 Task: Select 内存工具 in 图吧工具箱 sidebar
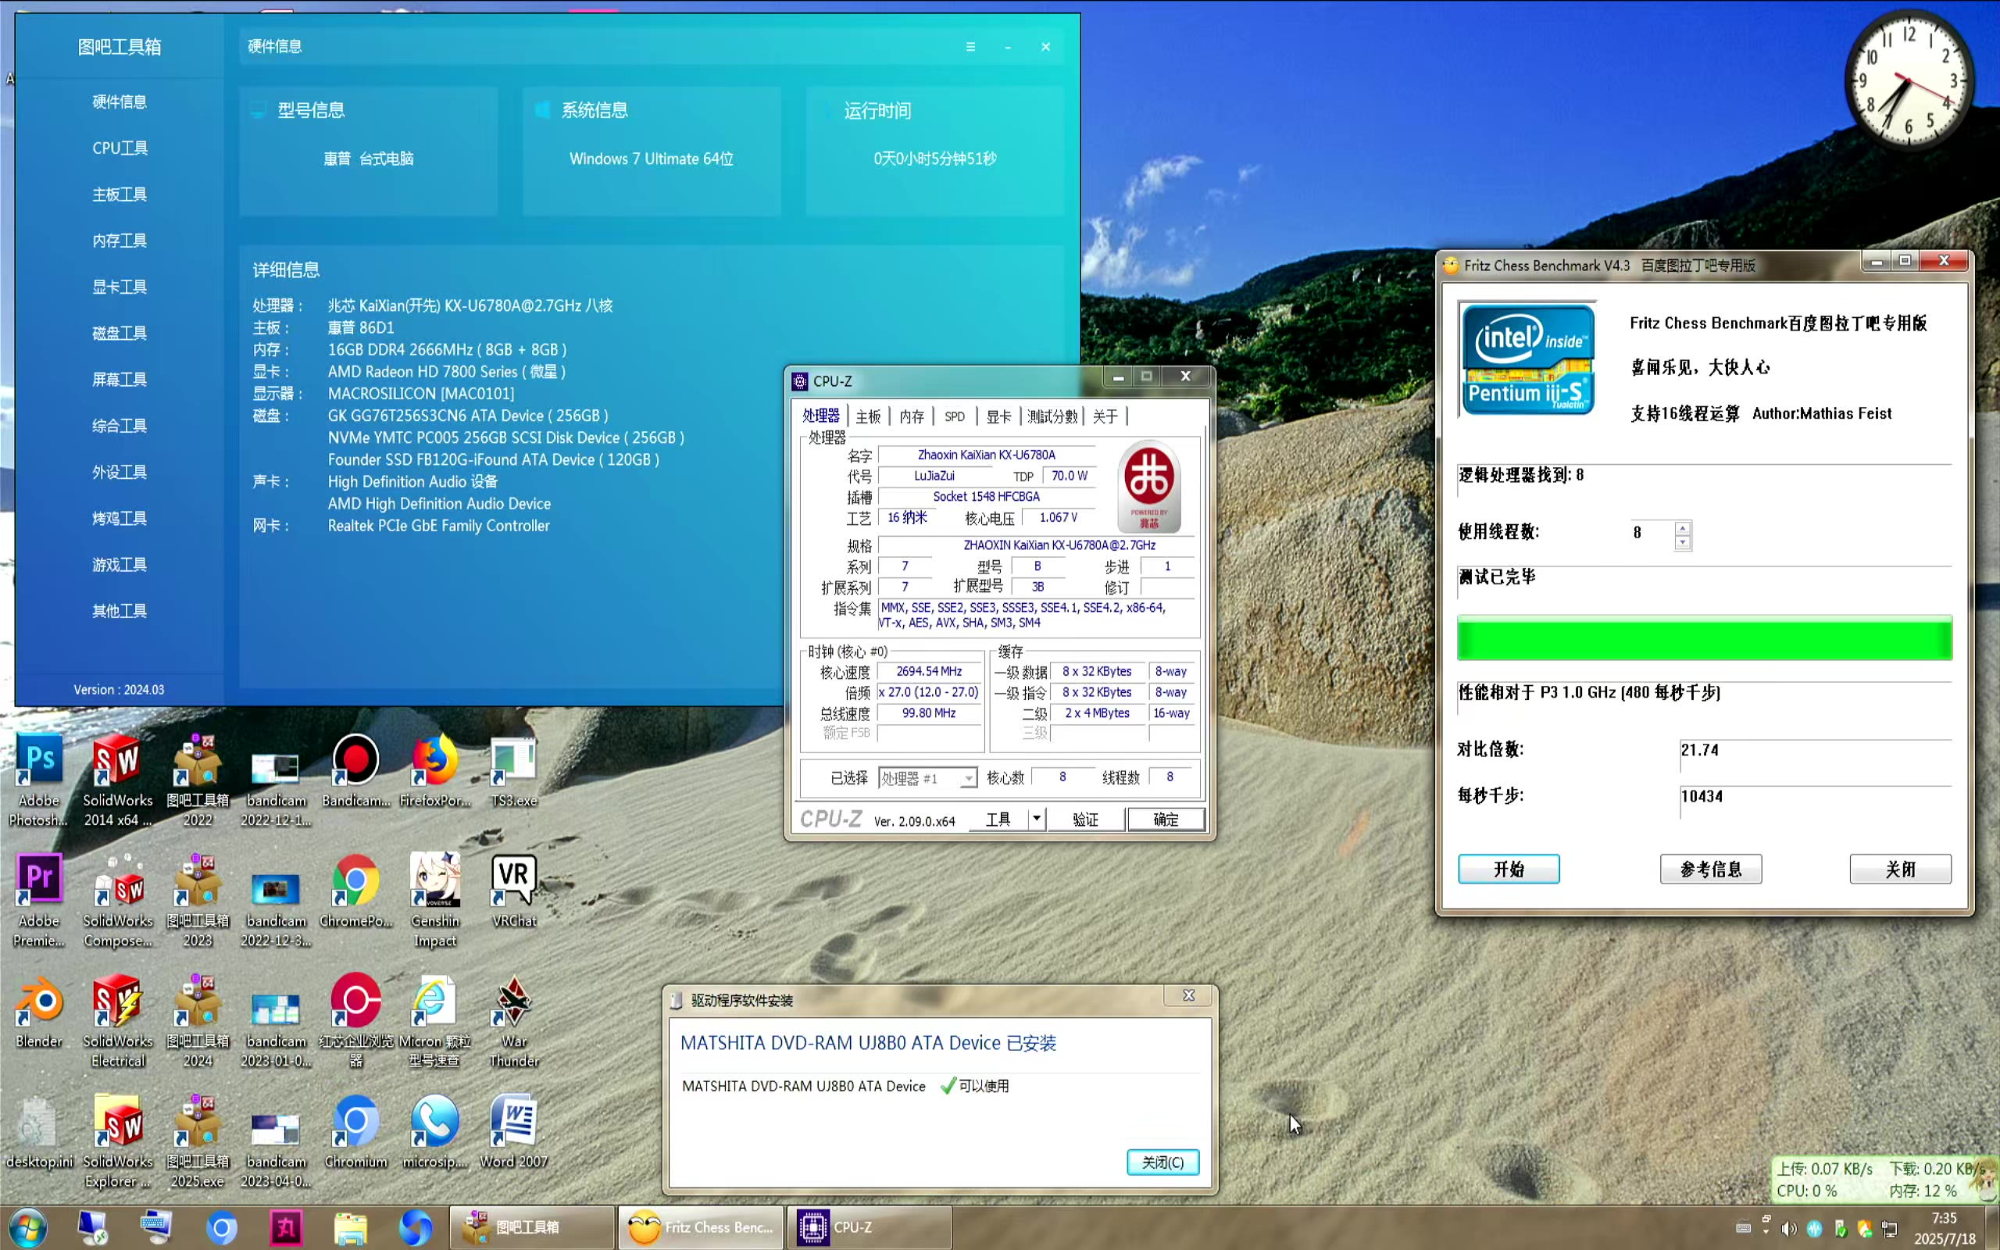(120, 240)
